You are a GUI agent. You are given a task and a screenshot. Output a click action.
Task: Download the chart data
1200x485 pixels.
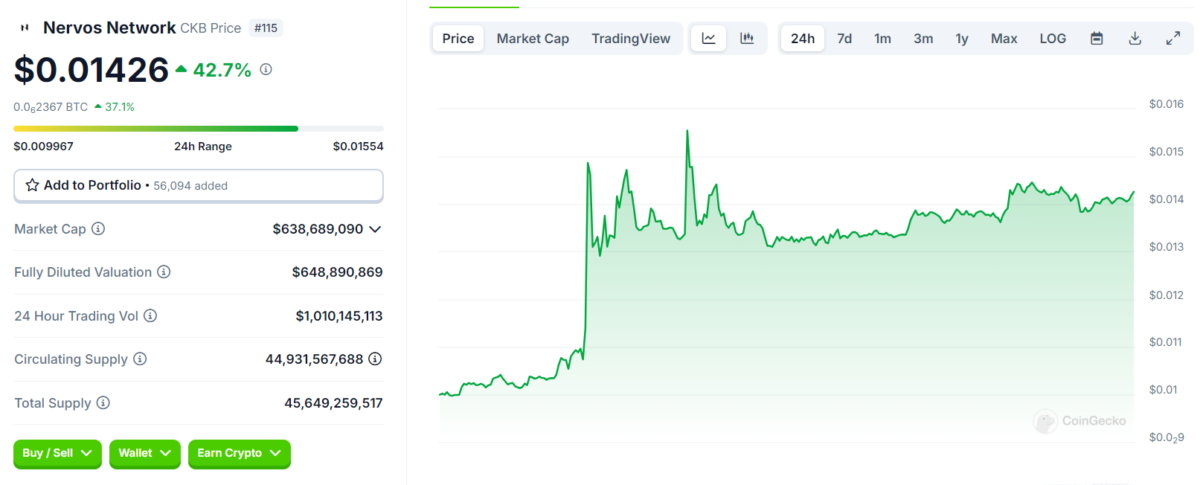(1135, 39)
